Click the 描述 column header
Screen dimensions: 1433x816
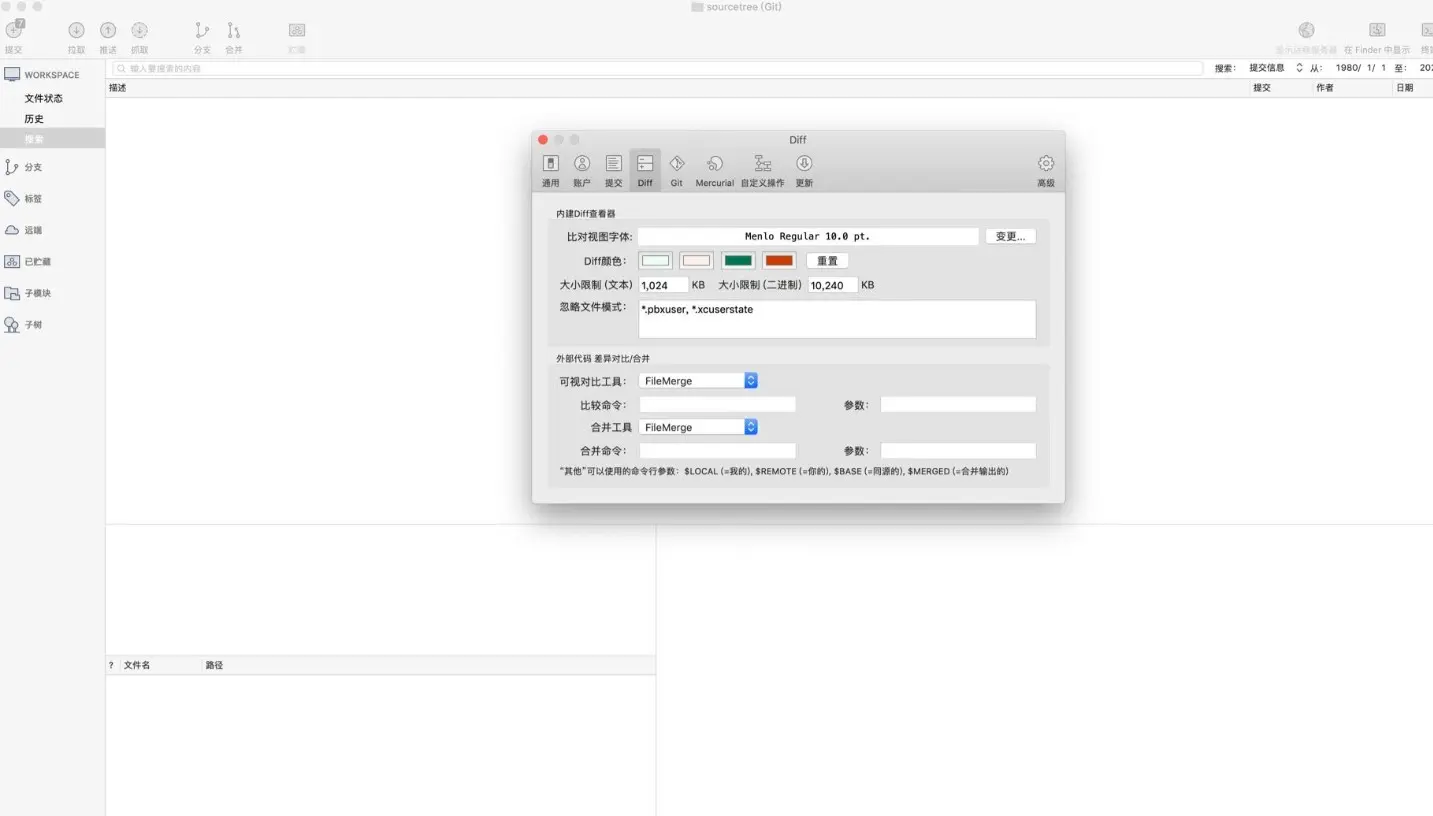point(118,88)
